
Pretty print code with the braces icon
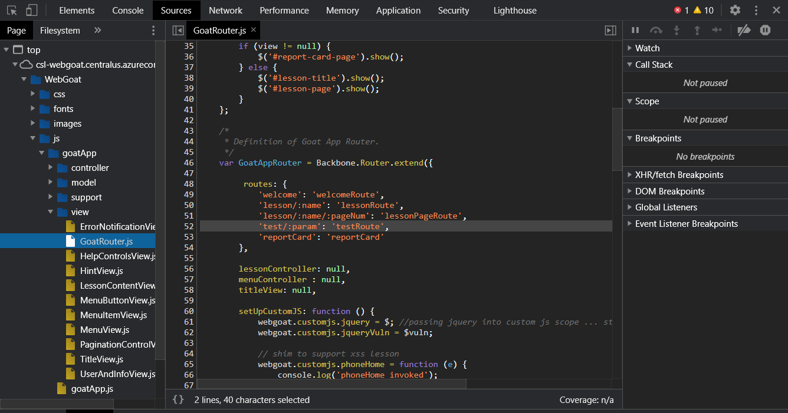click(178, 400)
